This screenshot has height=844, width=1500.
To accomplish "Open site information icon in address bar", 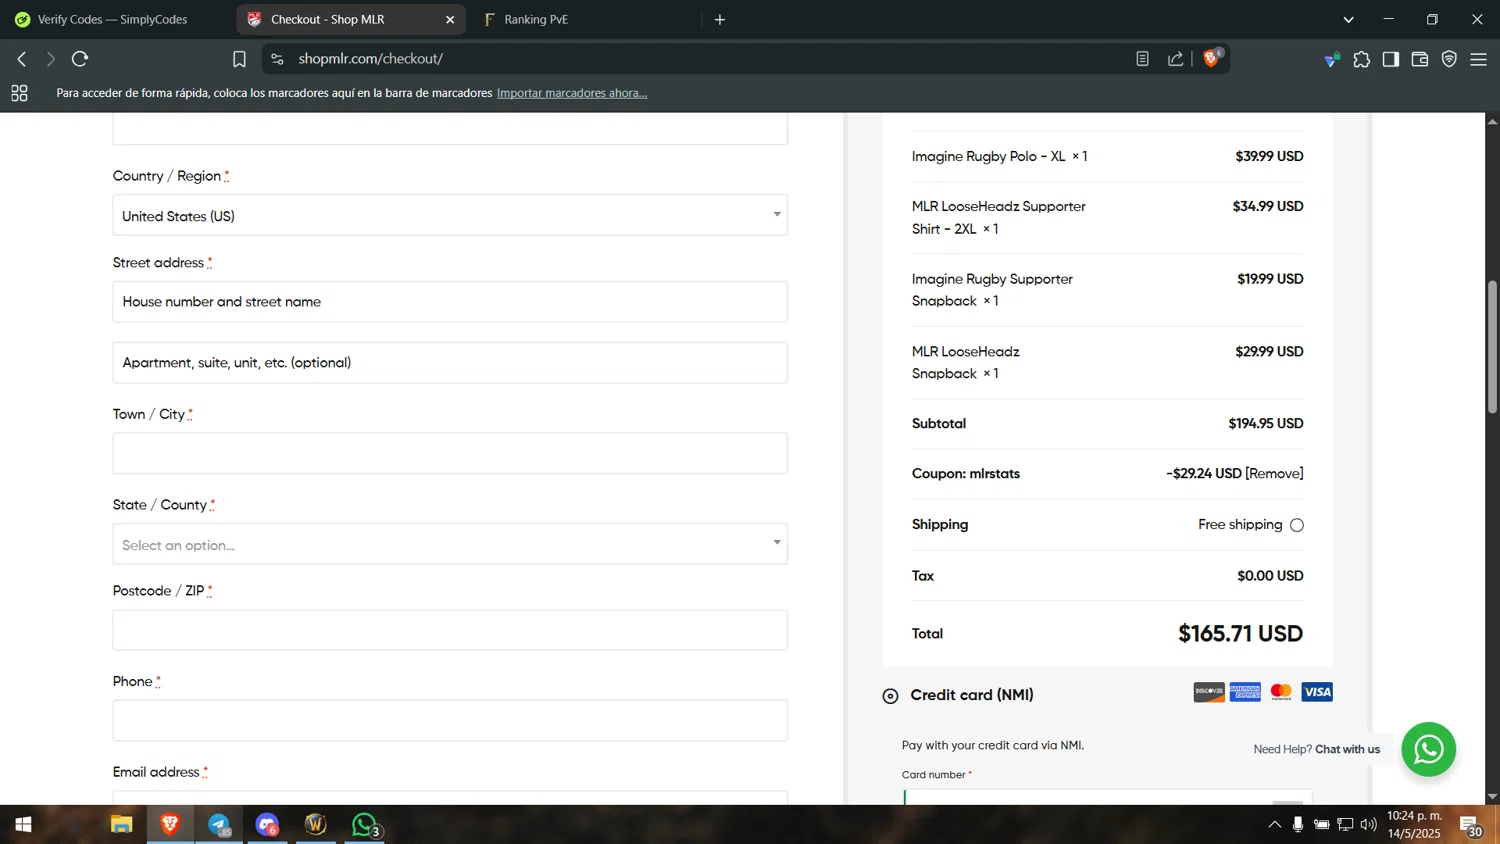I will pos(278,59).
